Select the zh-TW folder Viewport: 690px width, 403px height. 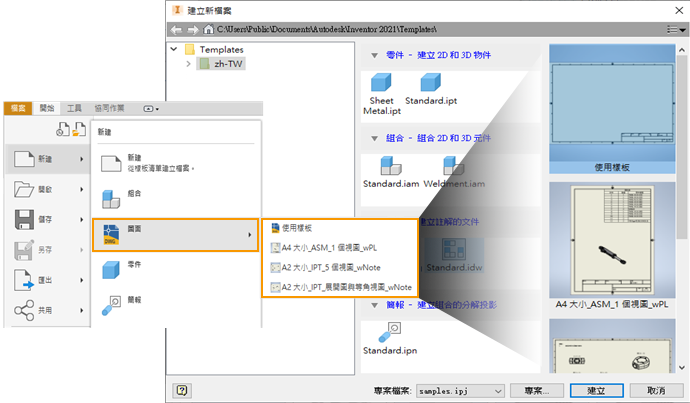(x=221, y=64)
